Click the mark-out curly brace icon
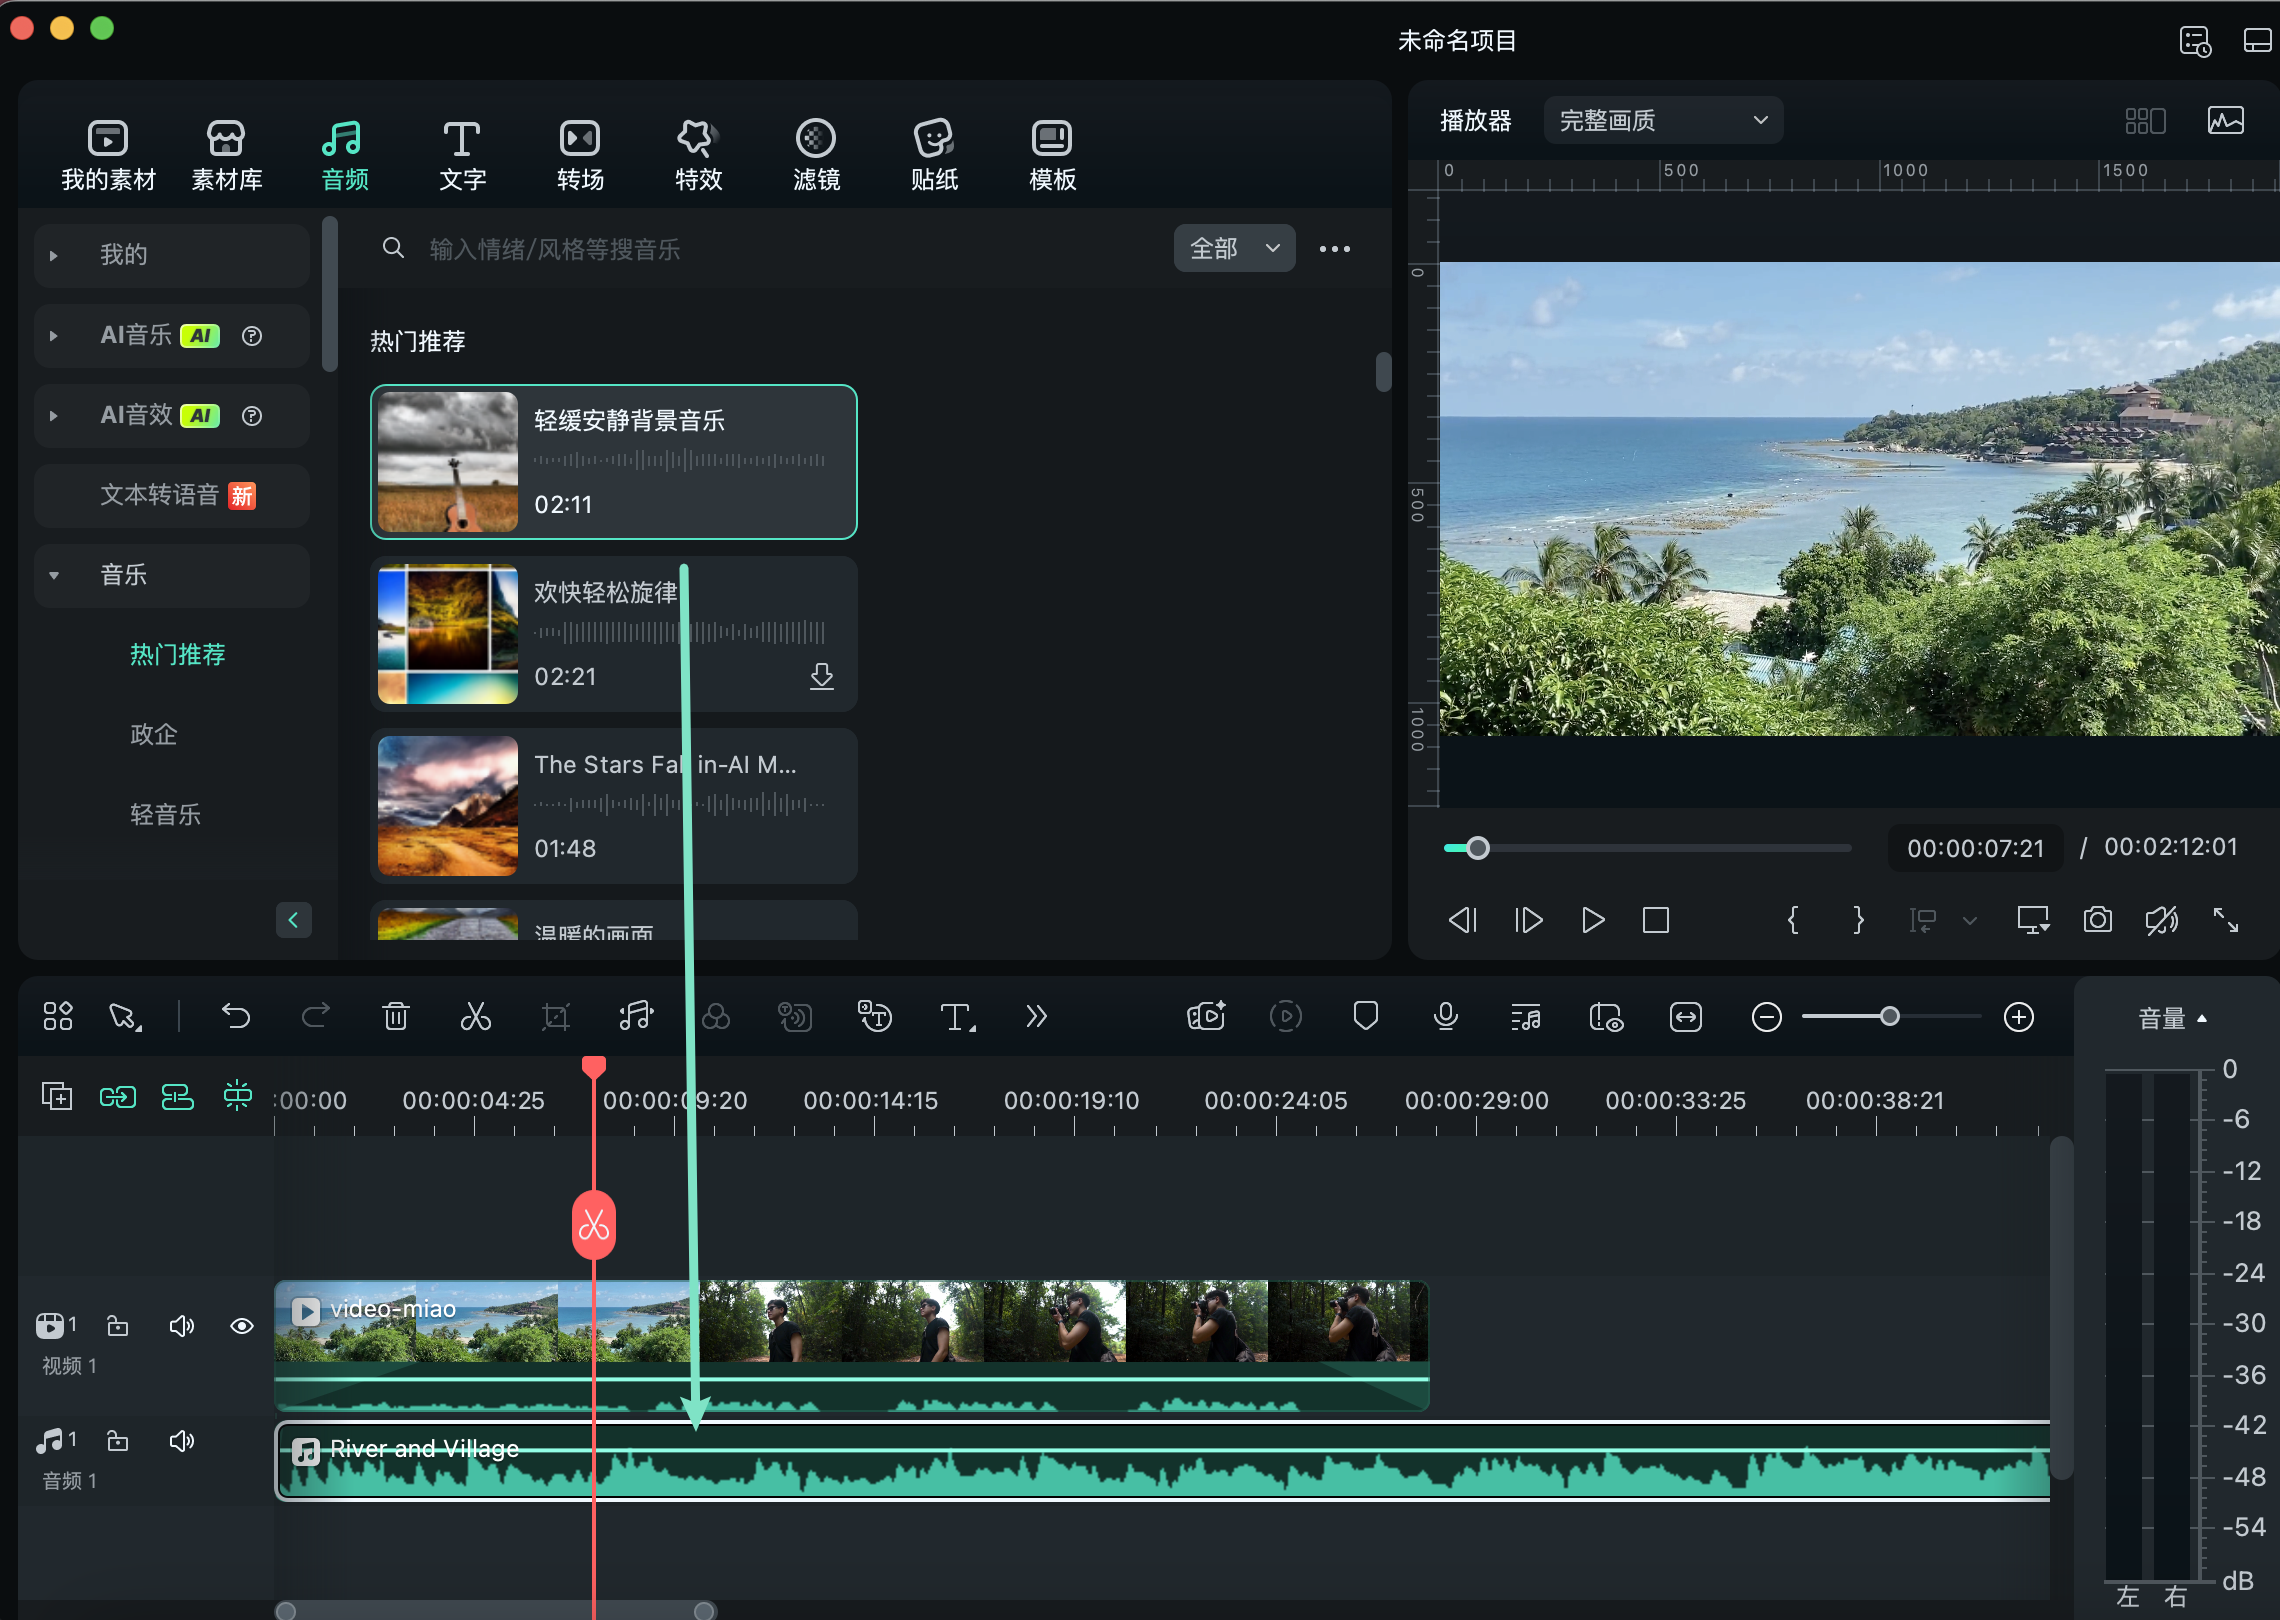Image resolution: width=2280 pixels, height=1620 pixels. point(1858,920)
